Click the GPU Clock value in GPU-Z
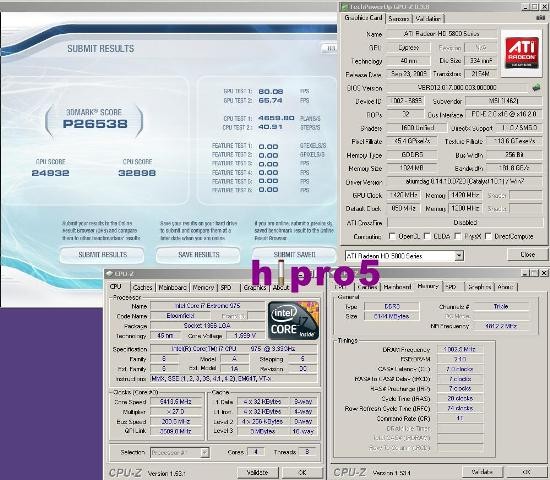Screen dimensions: 550x480 [404, 195]
